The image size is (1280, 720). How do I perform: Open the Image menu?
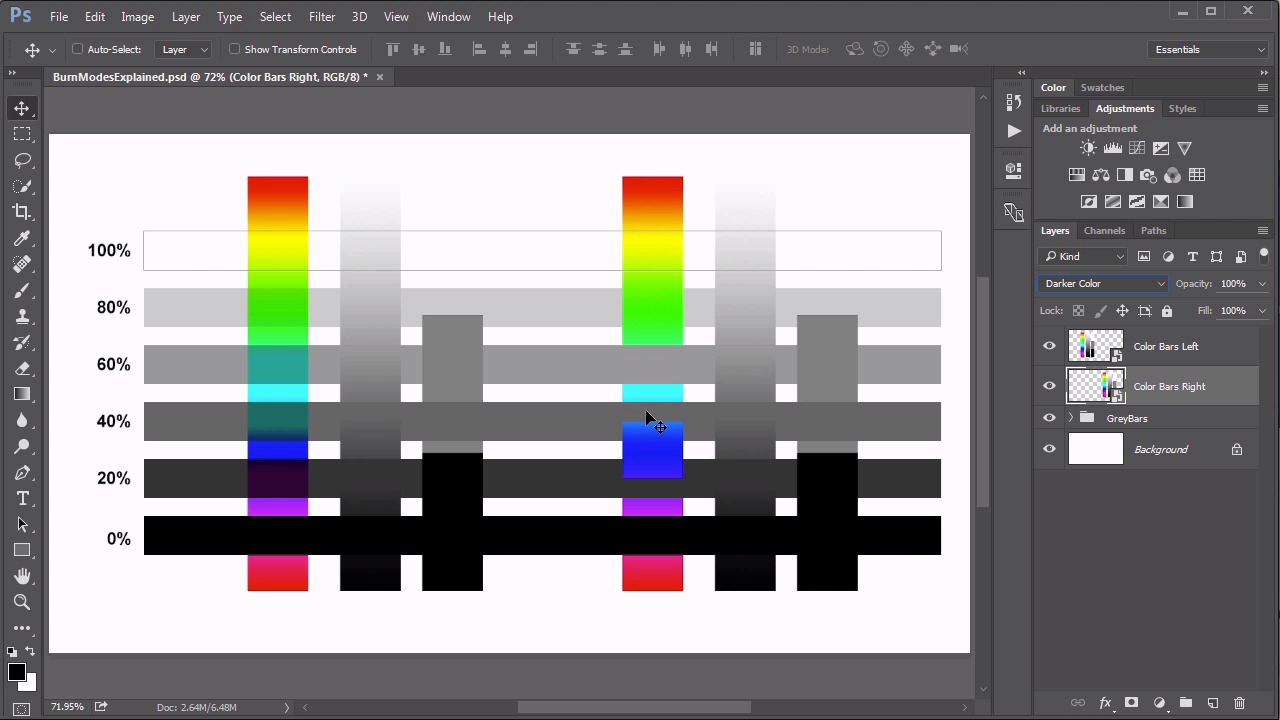pos(137,17)
